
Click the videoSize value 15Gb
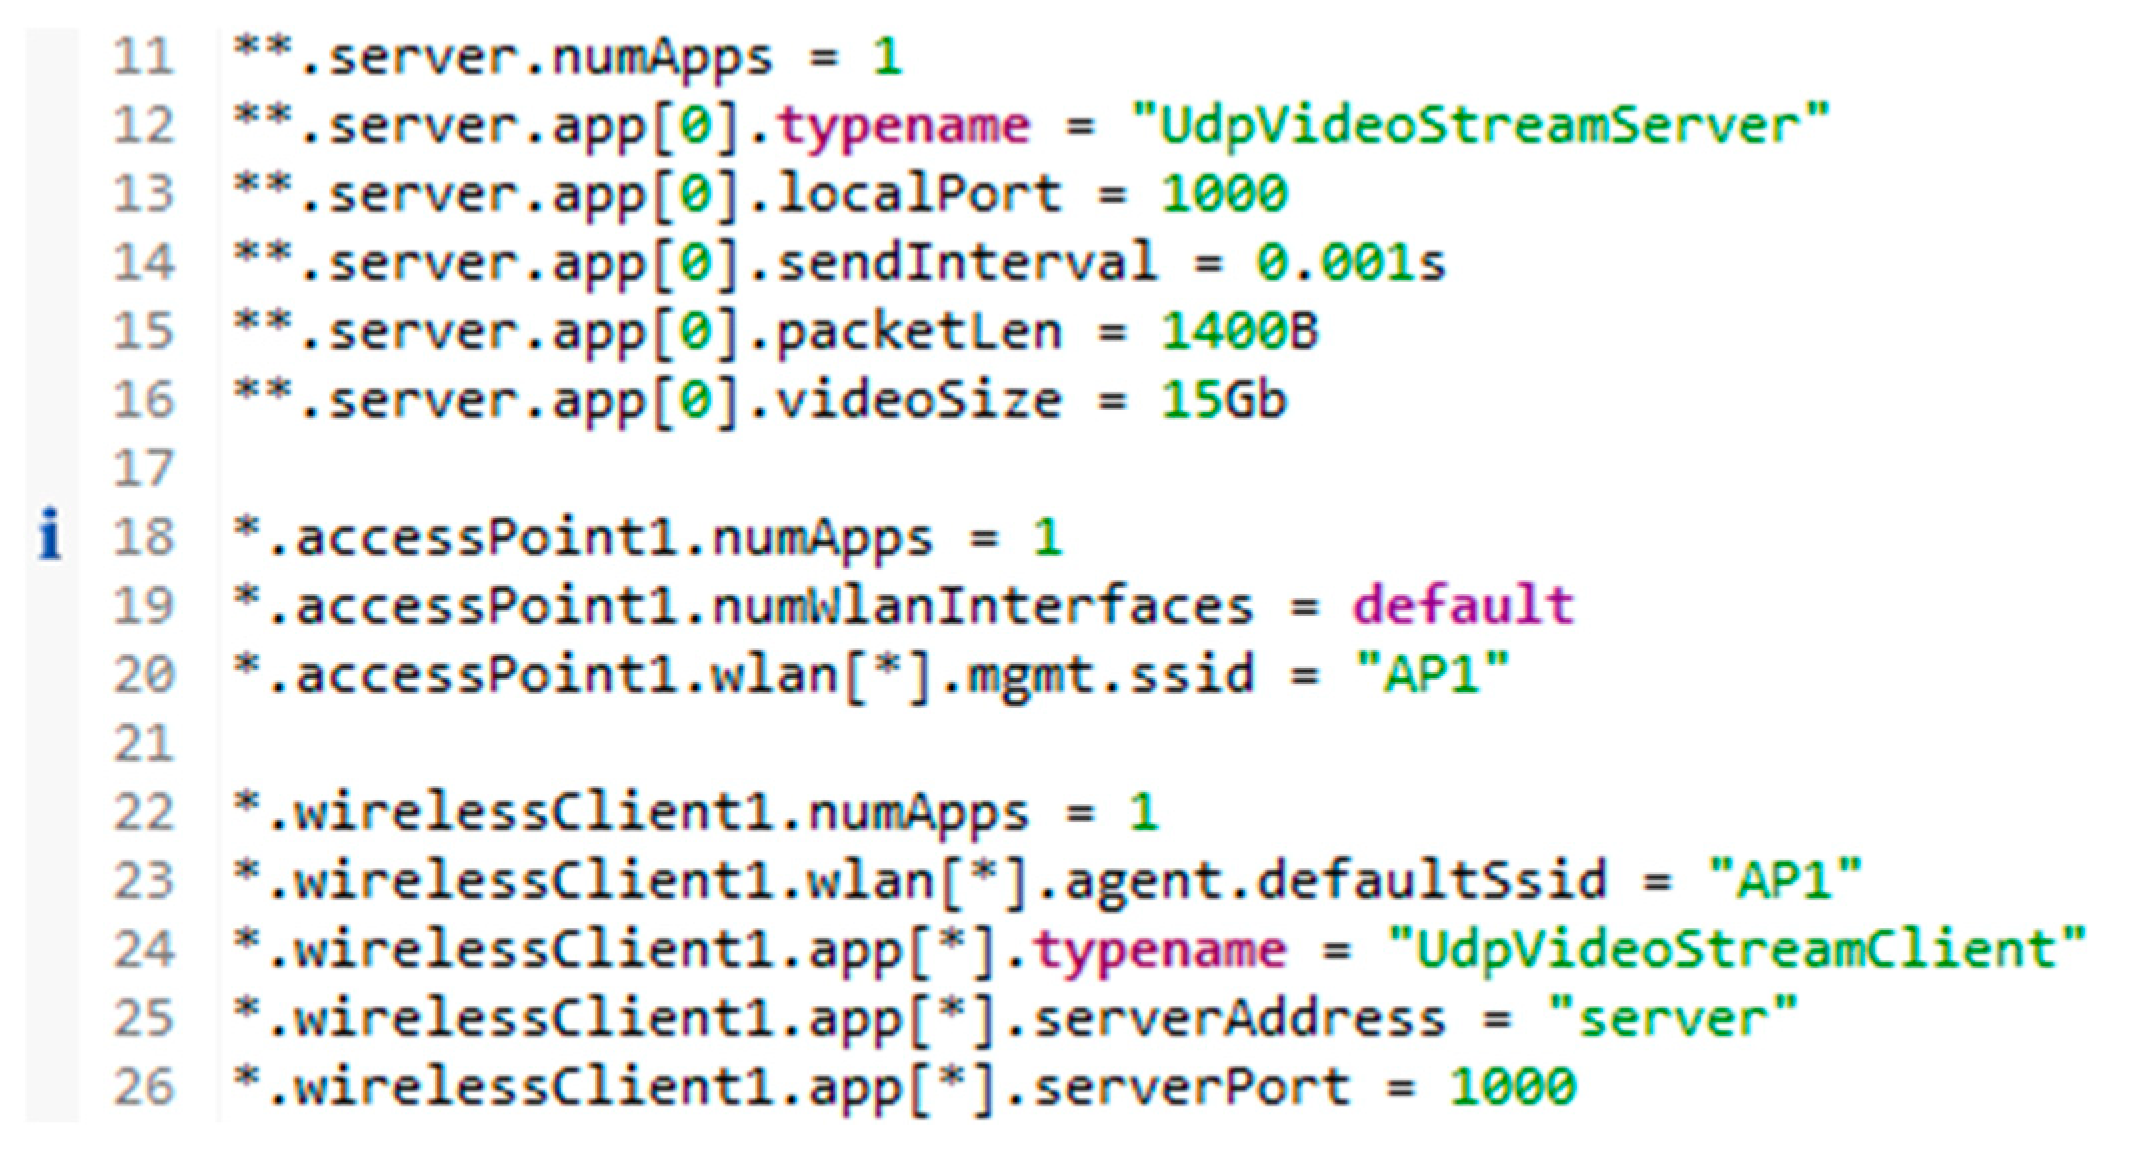pos(1224,400)
